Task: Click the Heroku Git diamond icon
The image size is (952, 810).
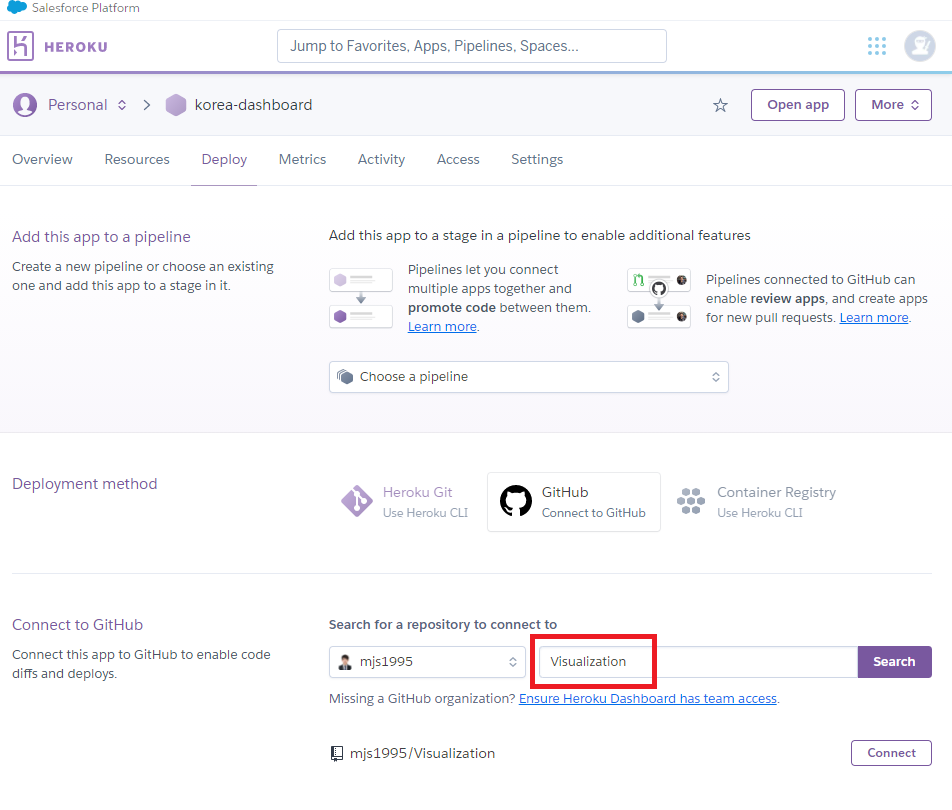Action: (356, 502)
